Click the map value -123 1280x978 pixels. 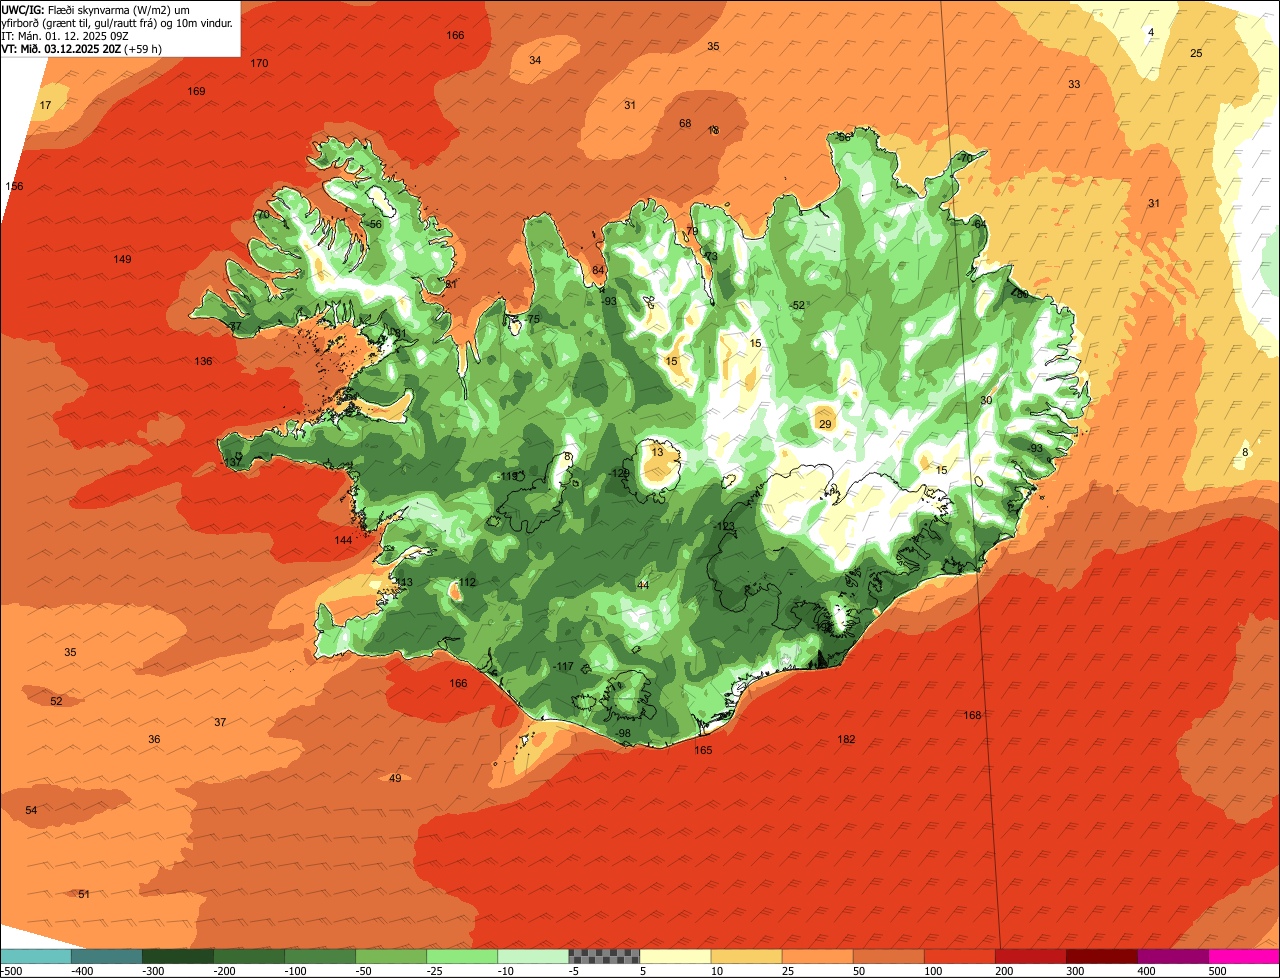click(x=725, y=526)
